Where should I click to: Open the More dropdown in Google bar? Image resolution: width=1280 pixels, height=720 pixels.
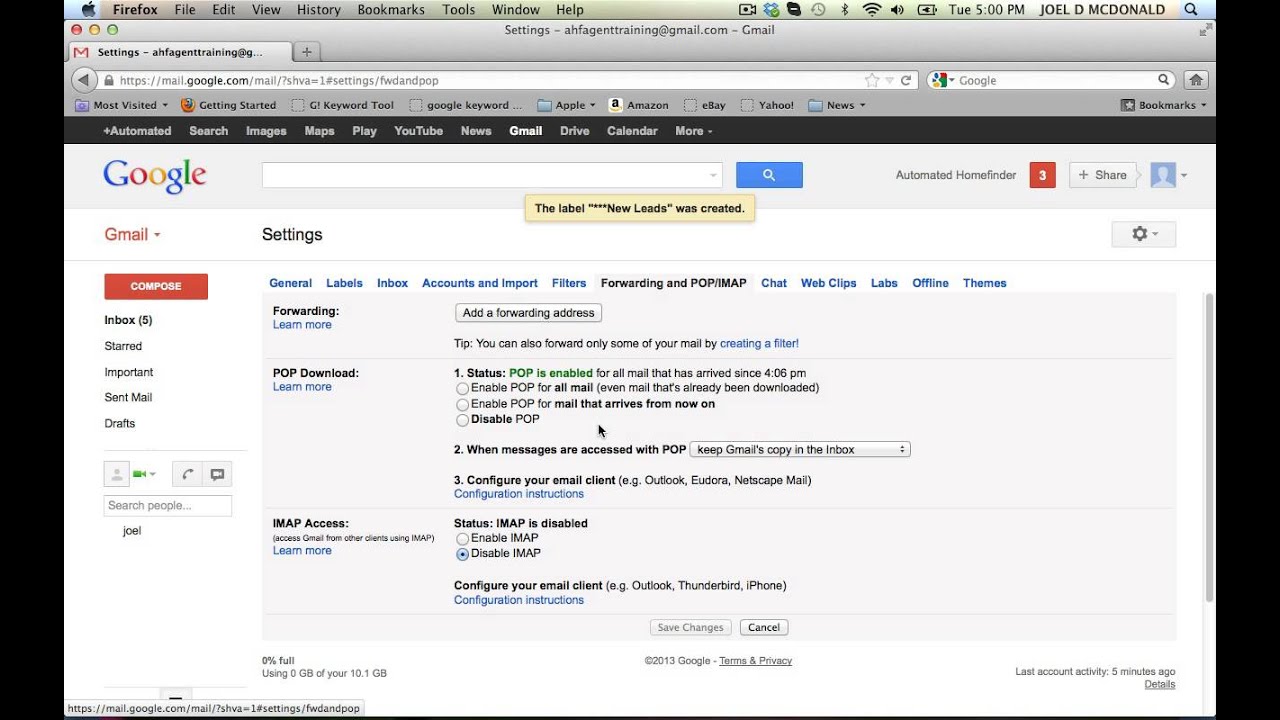693,131
